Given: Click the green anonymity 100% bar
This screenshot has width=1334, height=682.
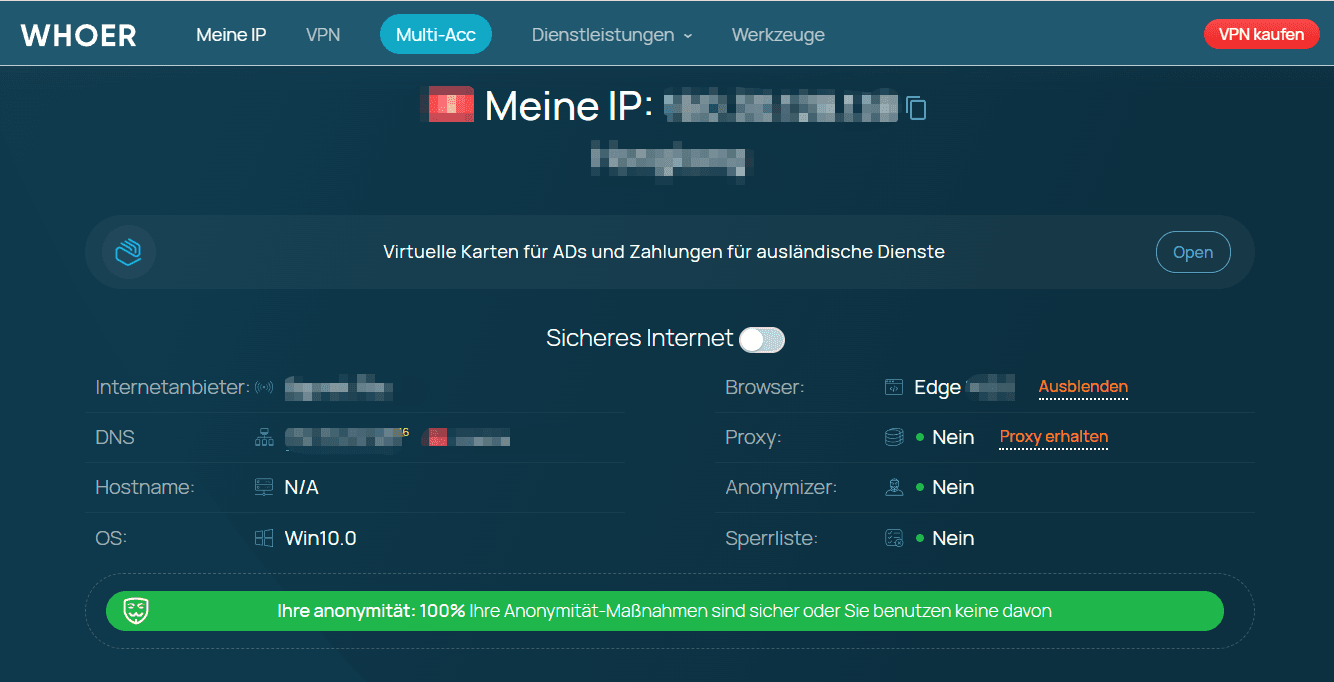Looking at the screenshot, I should click(665, 610).
